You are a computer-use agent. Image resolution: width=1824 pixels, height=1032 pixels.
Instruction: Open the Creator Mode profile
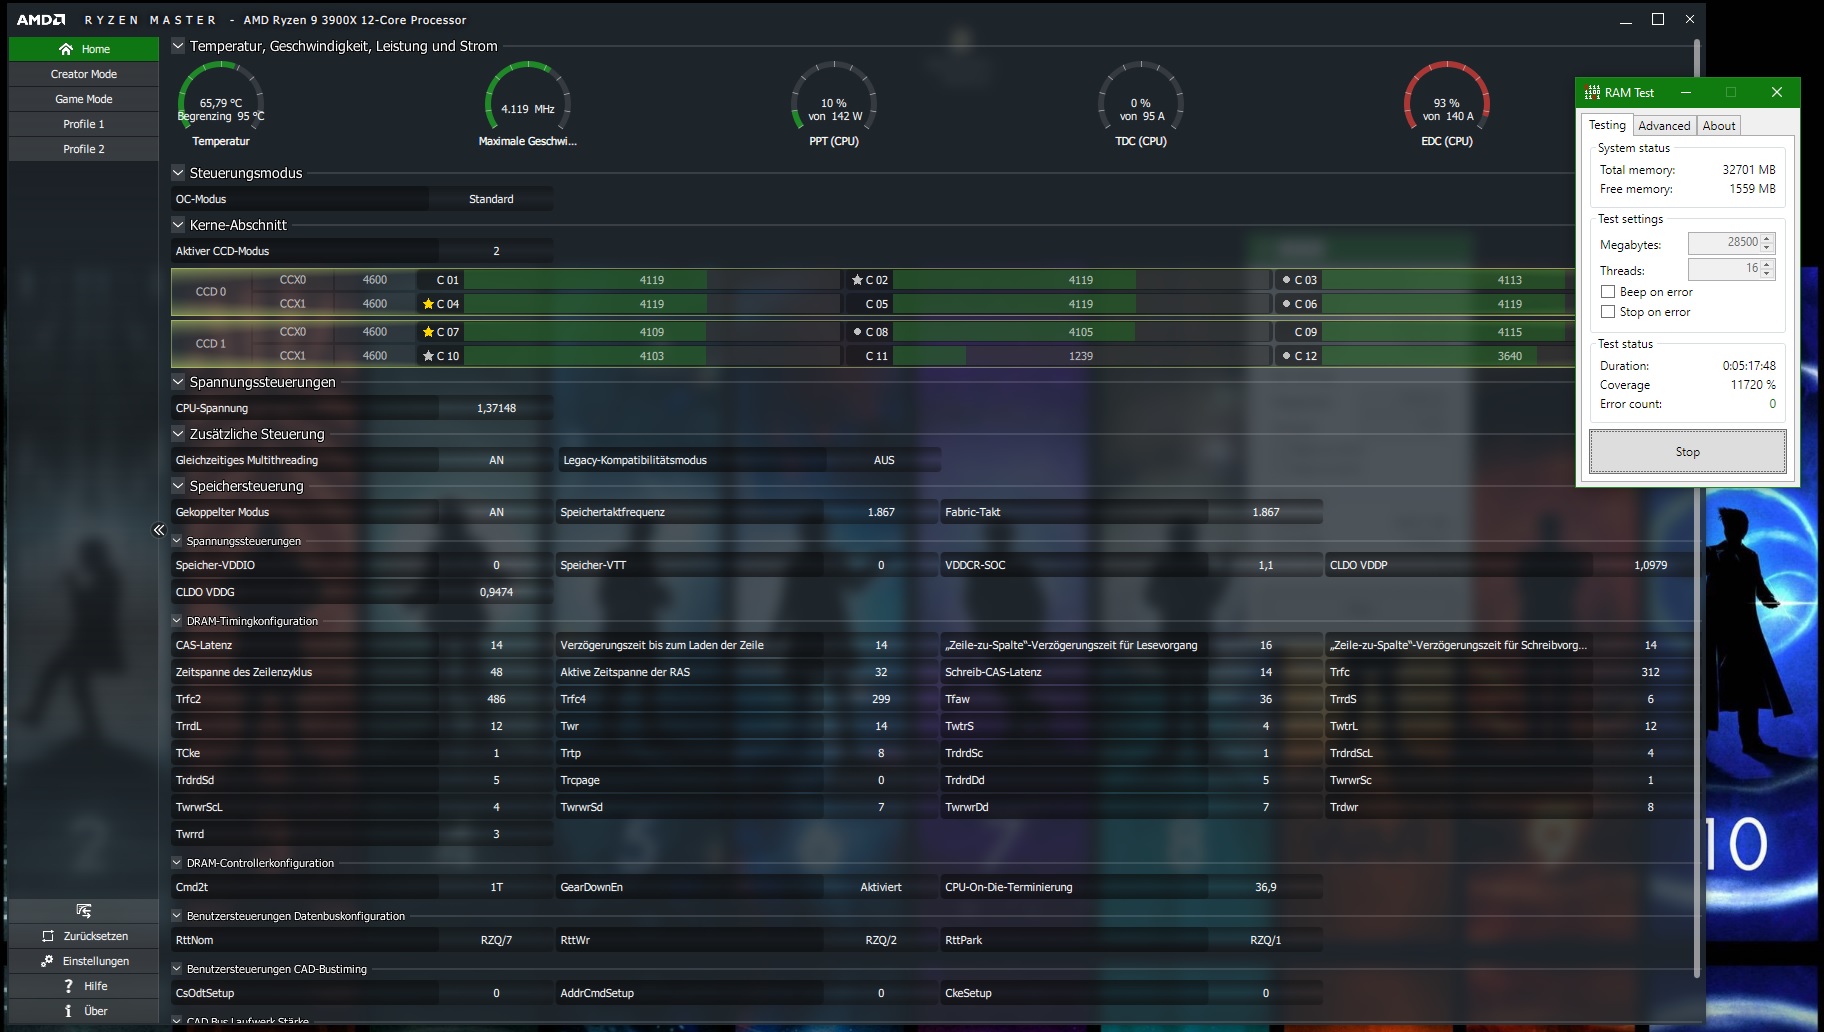point(84,74)
